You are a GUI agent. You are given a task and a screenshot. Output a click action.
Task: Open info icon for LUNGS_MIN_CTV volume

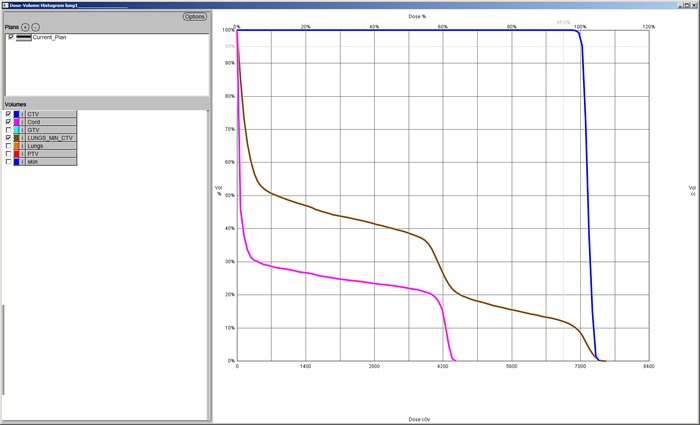coord(23,138)
